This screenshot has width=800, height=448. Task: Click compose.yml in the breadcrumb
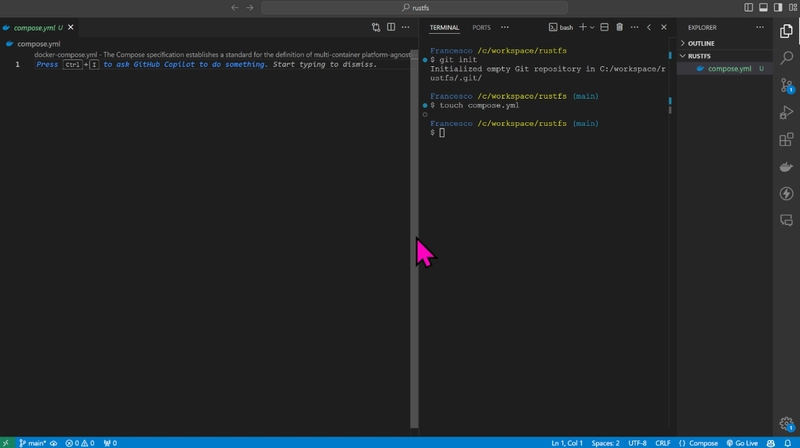pos(39,44)
